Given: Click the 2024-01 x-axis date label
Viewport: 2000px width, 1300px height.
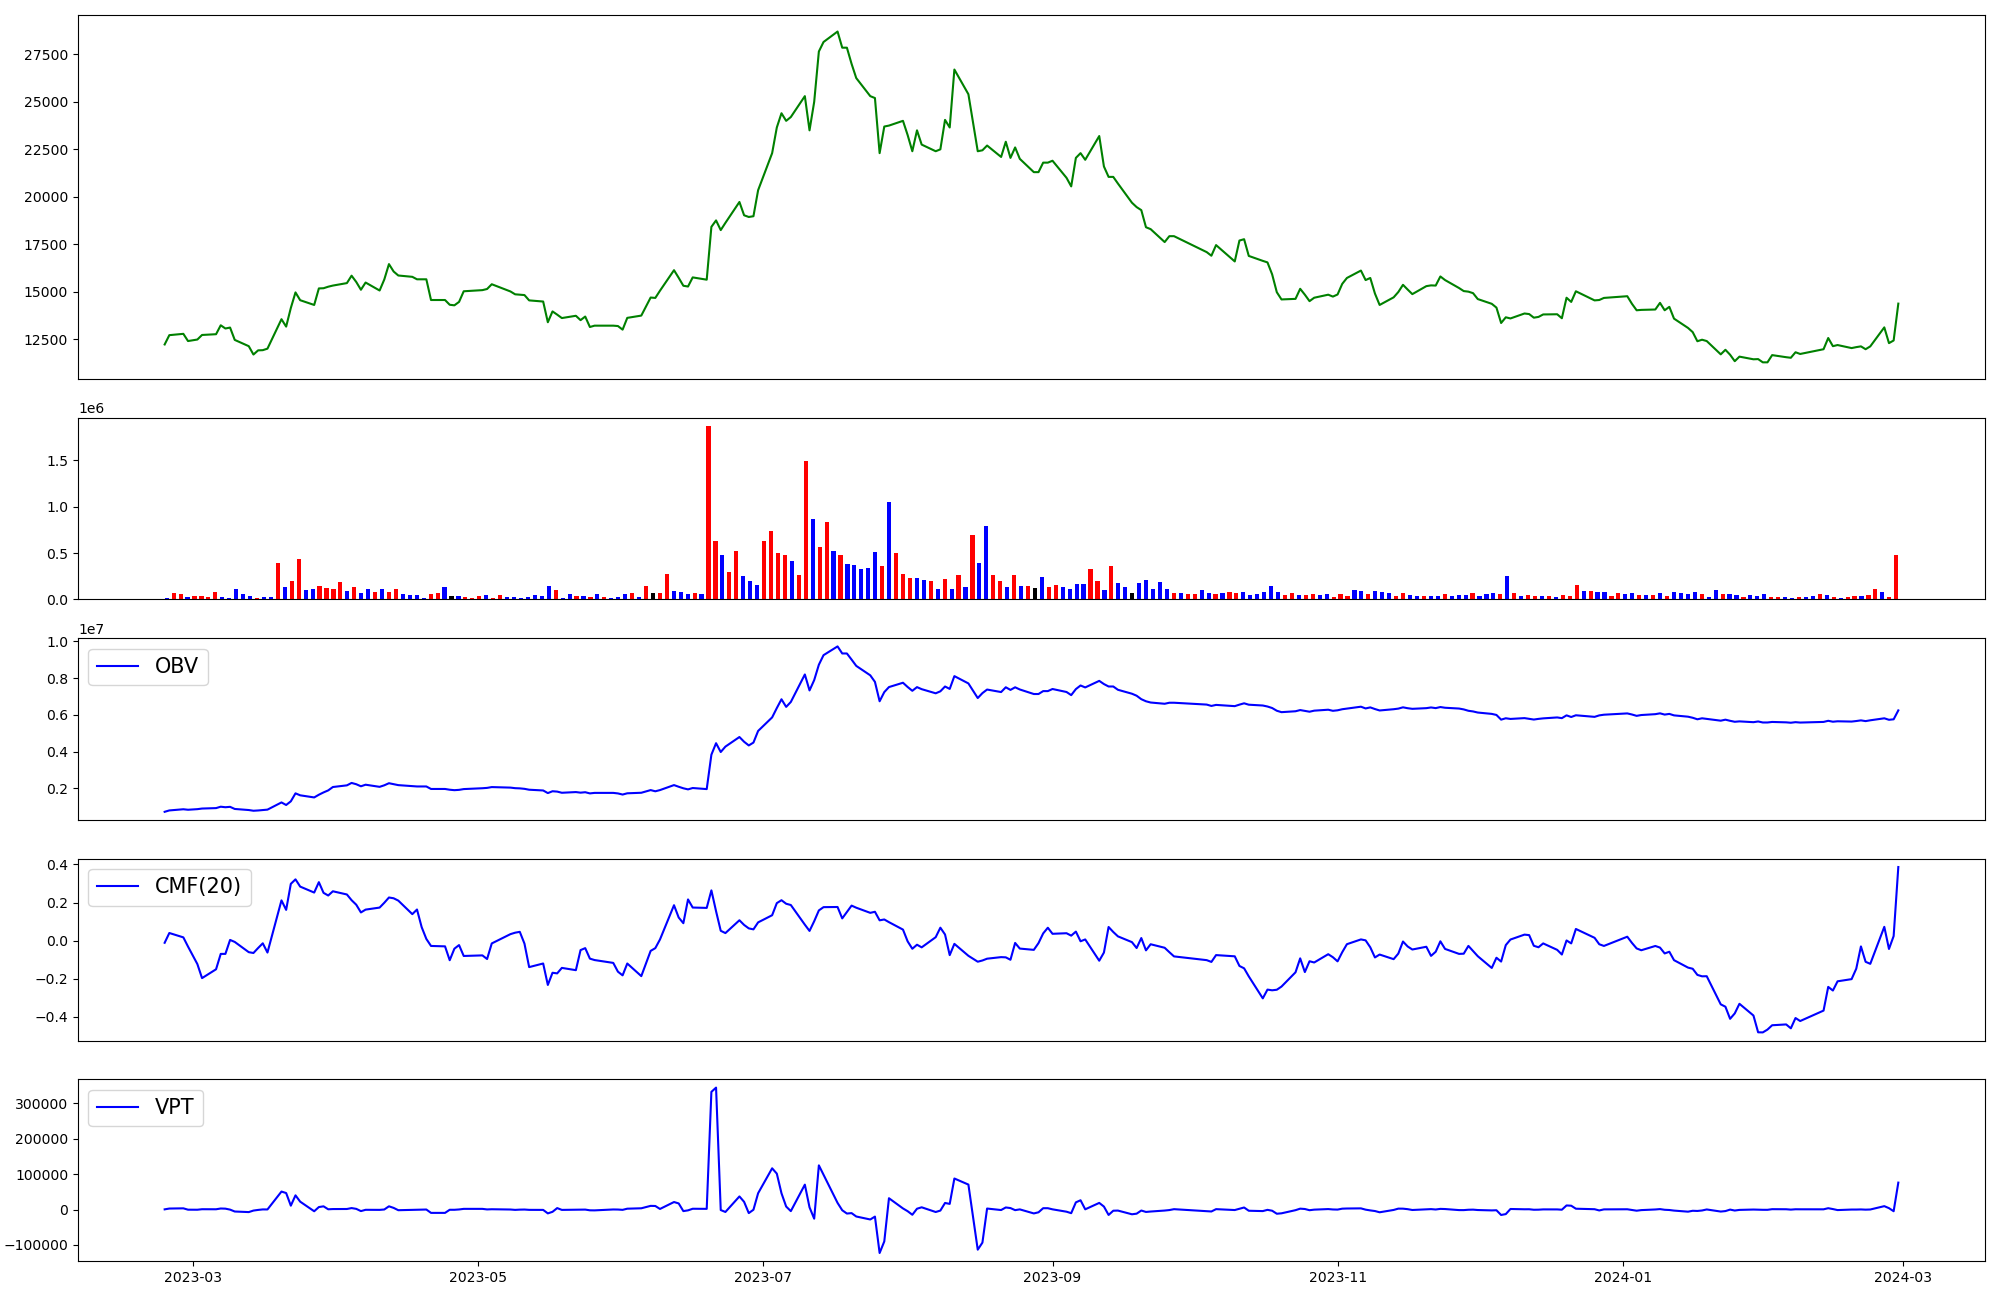Looking at the screenshot, I should (1622, 1277).
